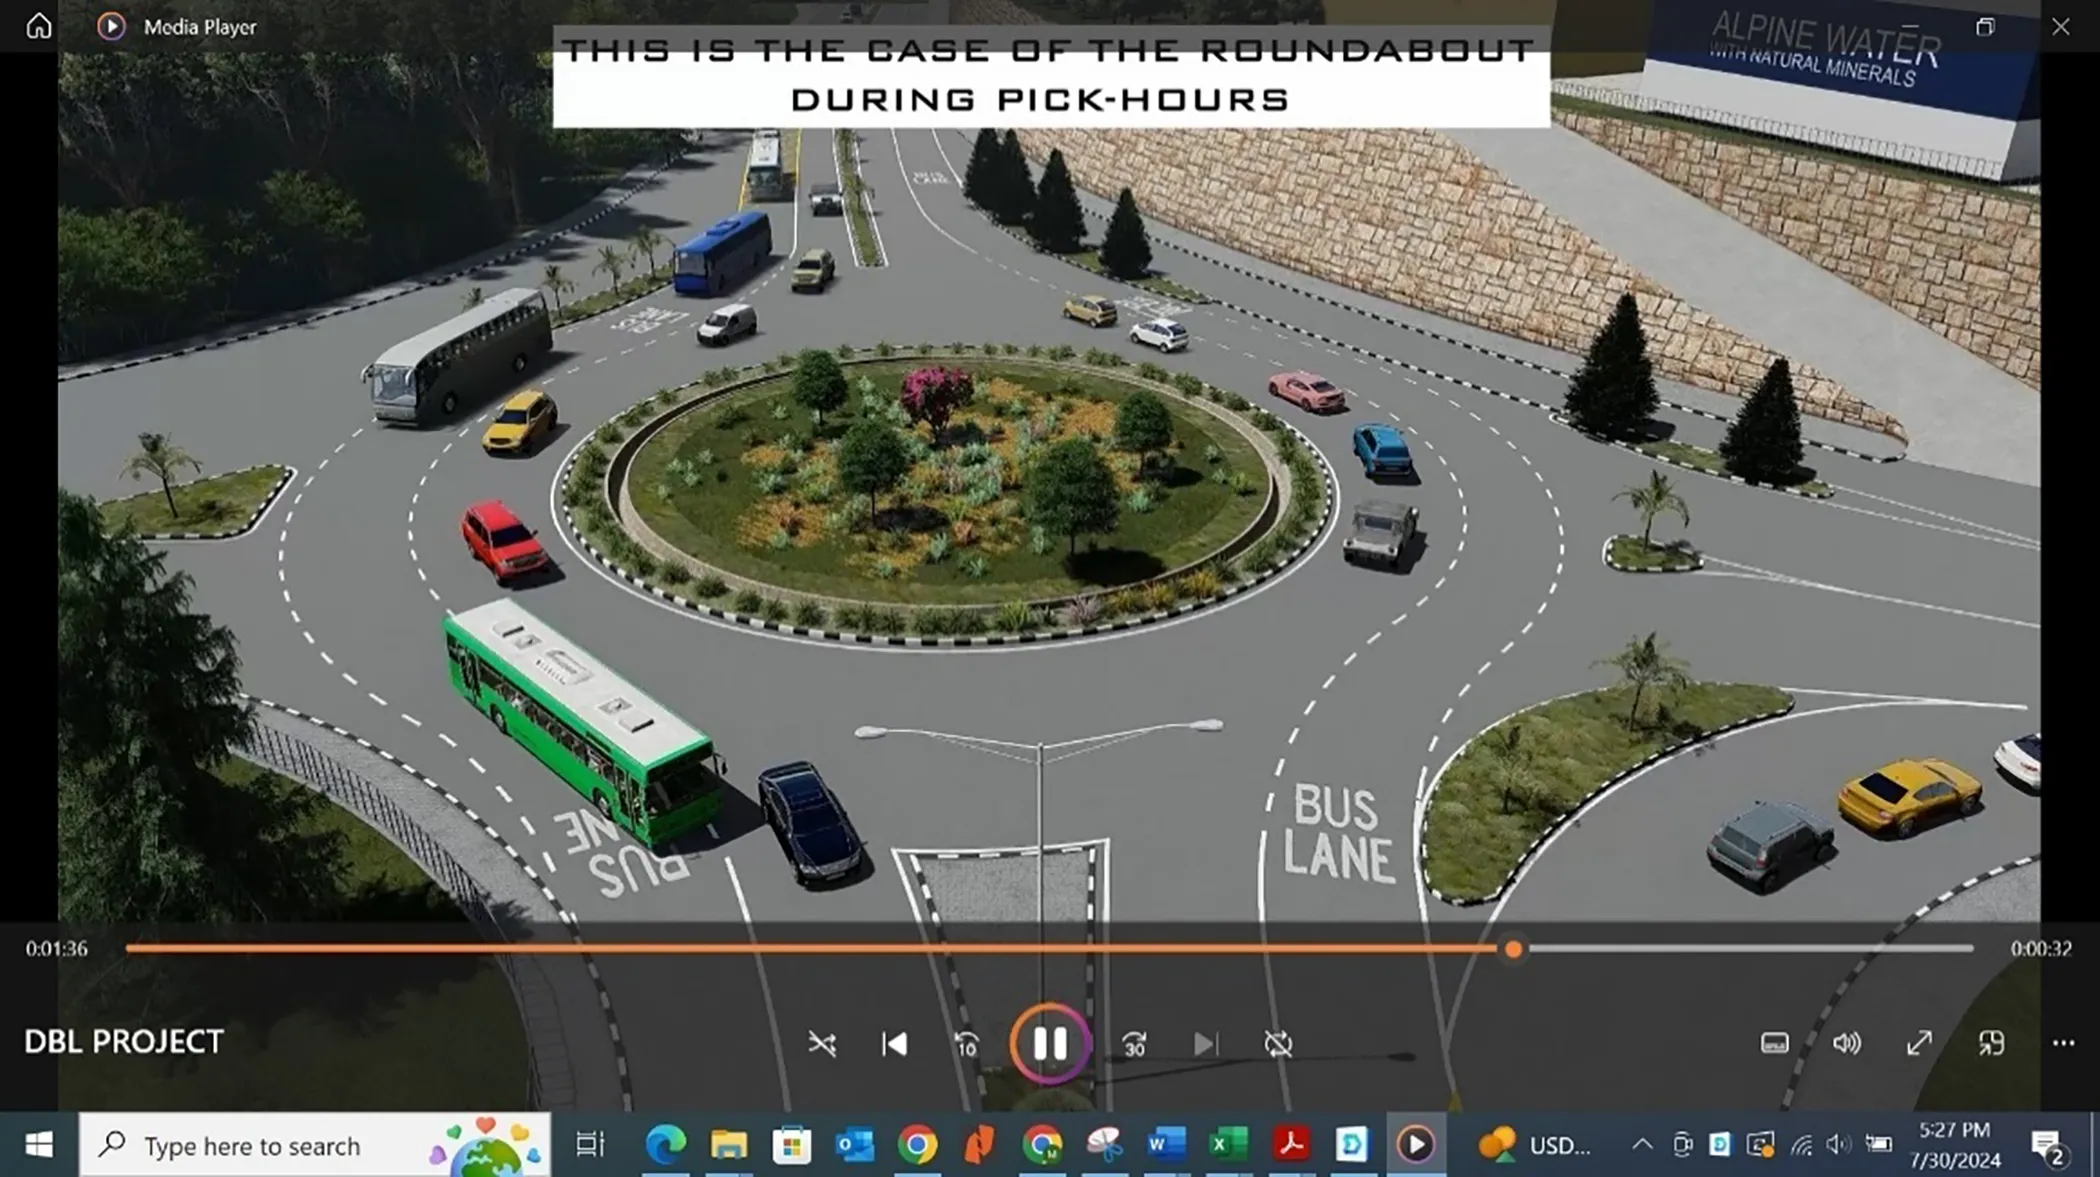This screenshot has width=2100, height=1177.
Task: Skip back 10 seconds
Action: pos(966,1044)
